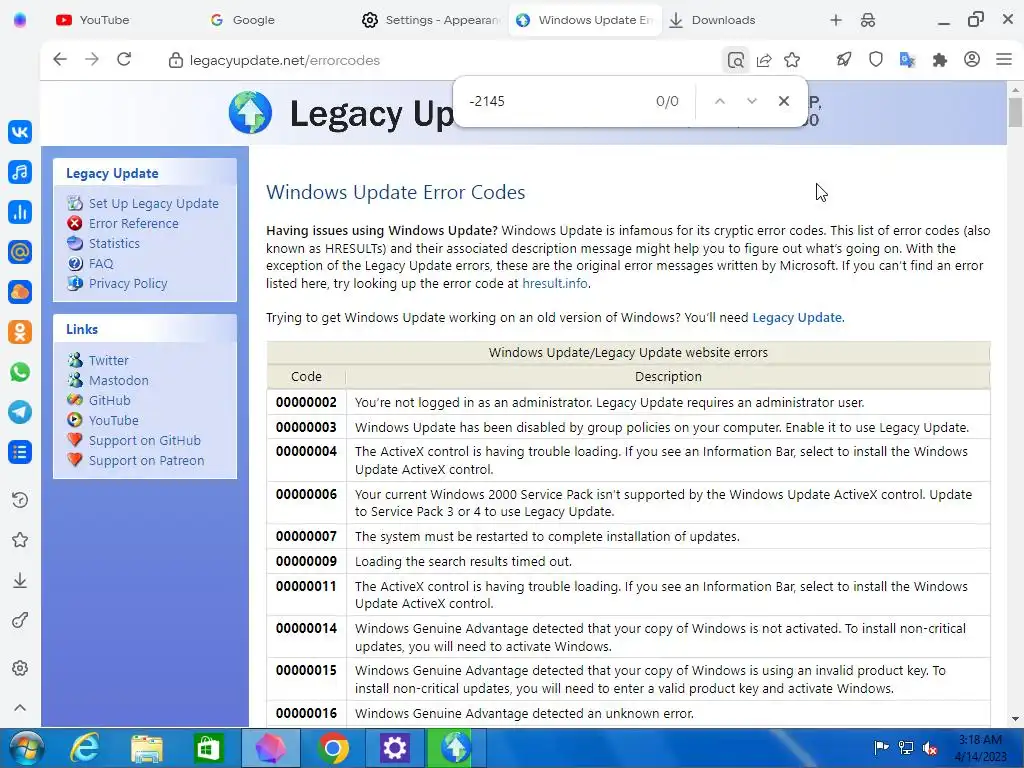Screen dimensions: 1024x768
Task: Open the blue list sidebar icon
Action: (x=20, y=452)
